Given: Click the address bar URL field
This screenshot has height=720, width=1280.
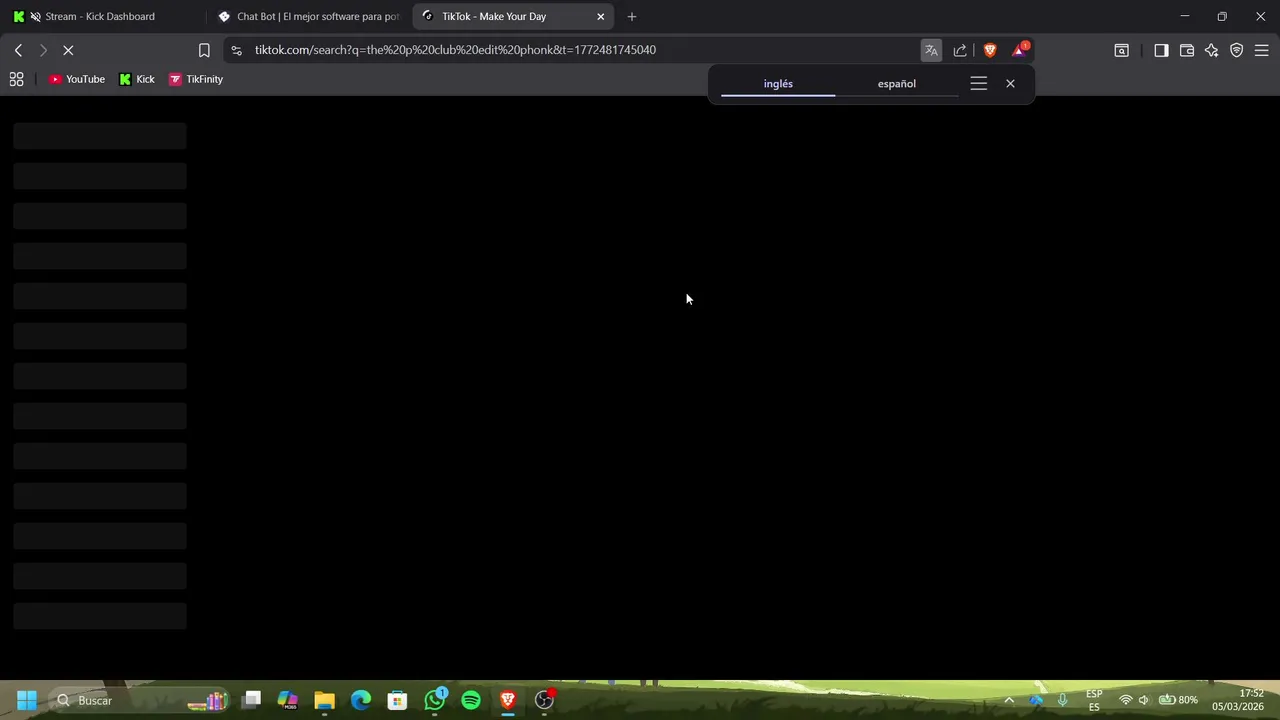Looking at the screenshot, I should point(580,50).
